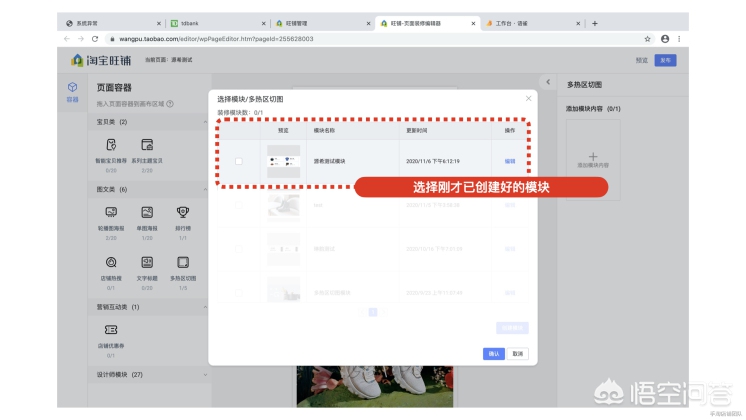Click the faded blue button above 确认
Image resolution: width=746 pixels, height=420 pixels.
click(512, 328)
